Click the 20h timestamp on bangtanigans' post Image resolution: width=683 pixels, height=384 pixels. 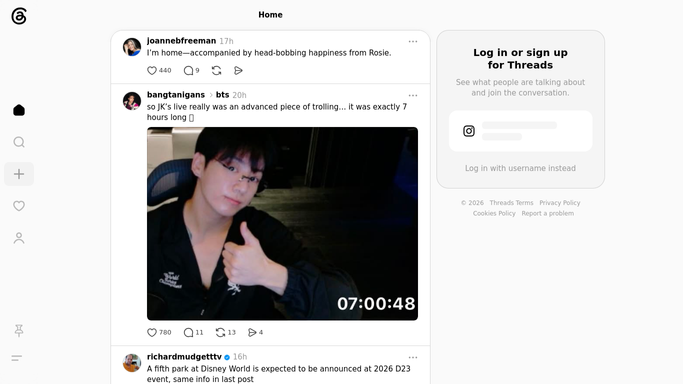[239, 95]
